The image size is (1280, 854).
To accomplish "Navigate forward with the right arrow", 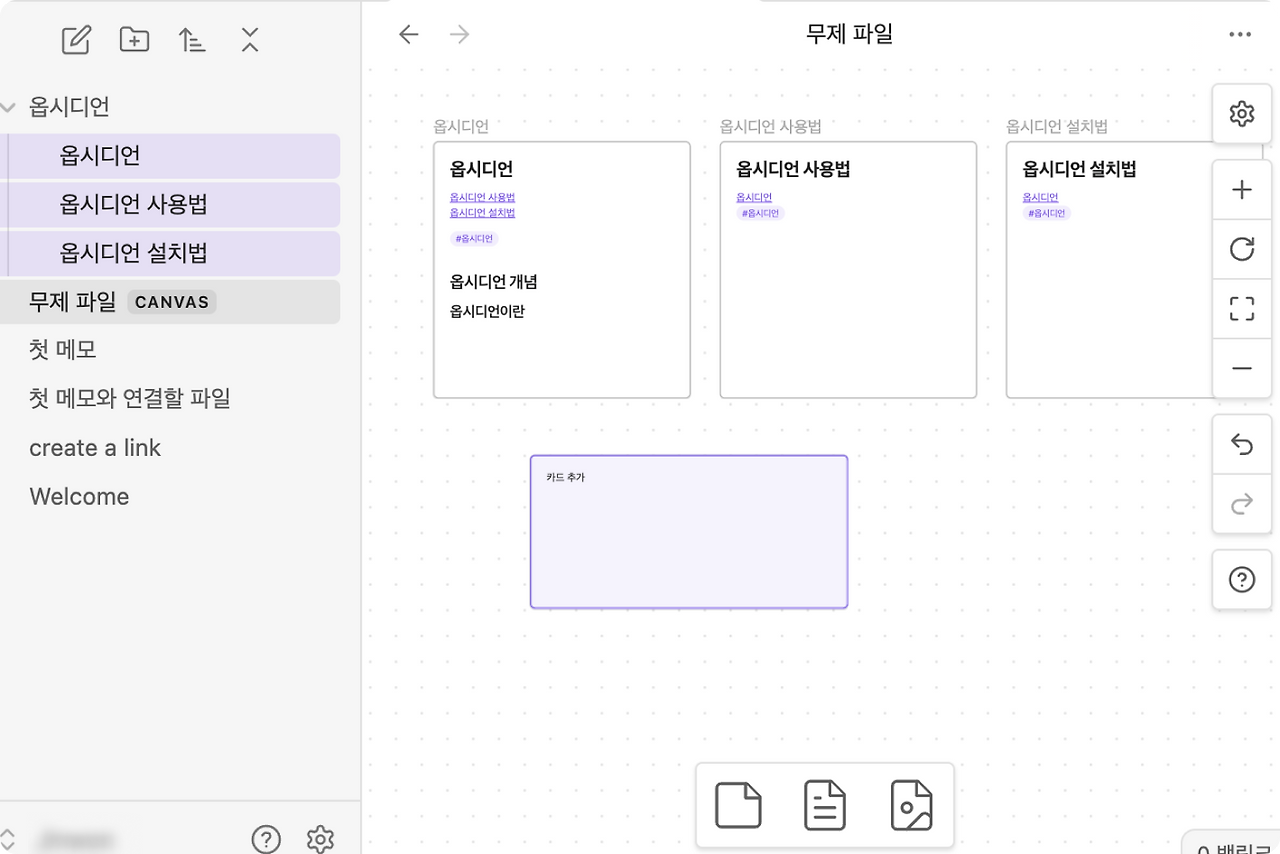I will tap(460, 35).
